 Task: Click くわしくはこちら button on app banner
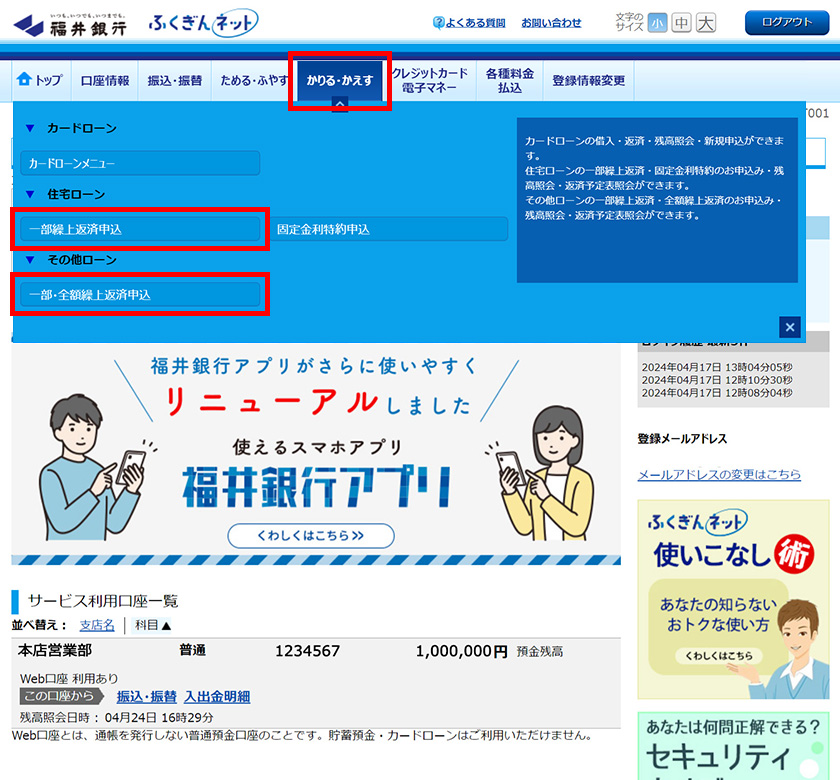point(311,536)
